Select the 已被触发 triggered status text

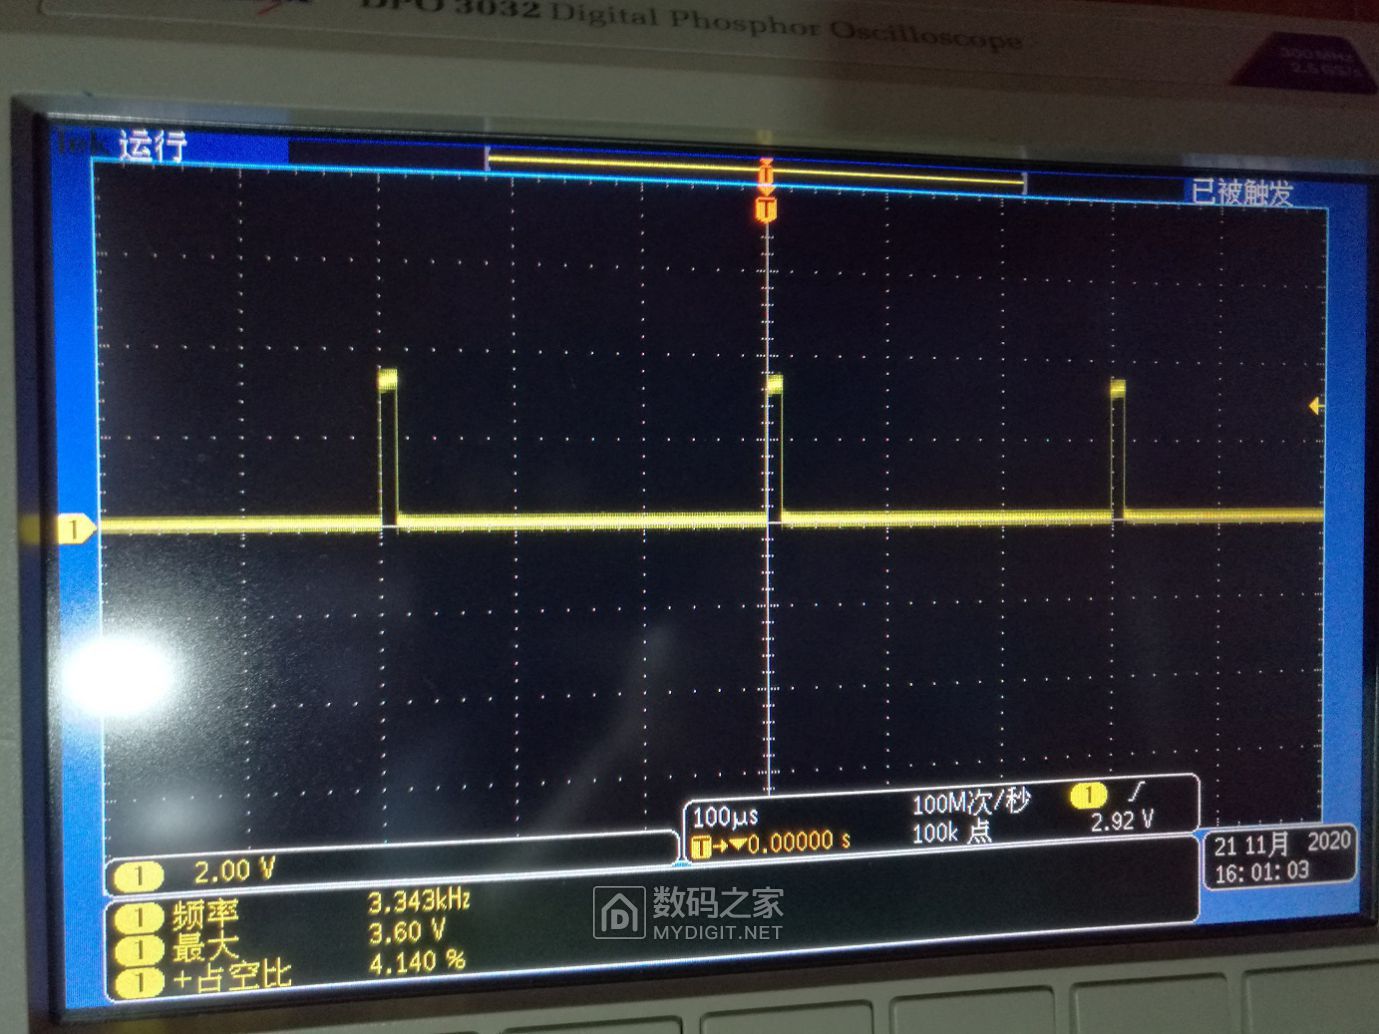point(1241,191)
